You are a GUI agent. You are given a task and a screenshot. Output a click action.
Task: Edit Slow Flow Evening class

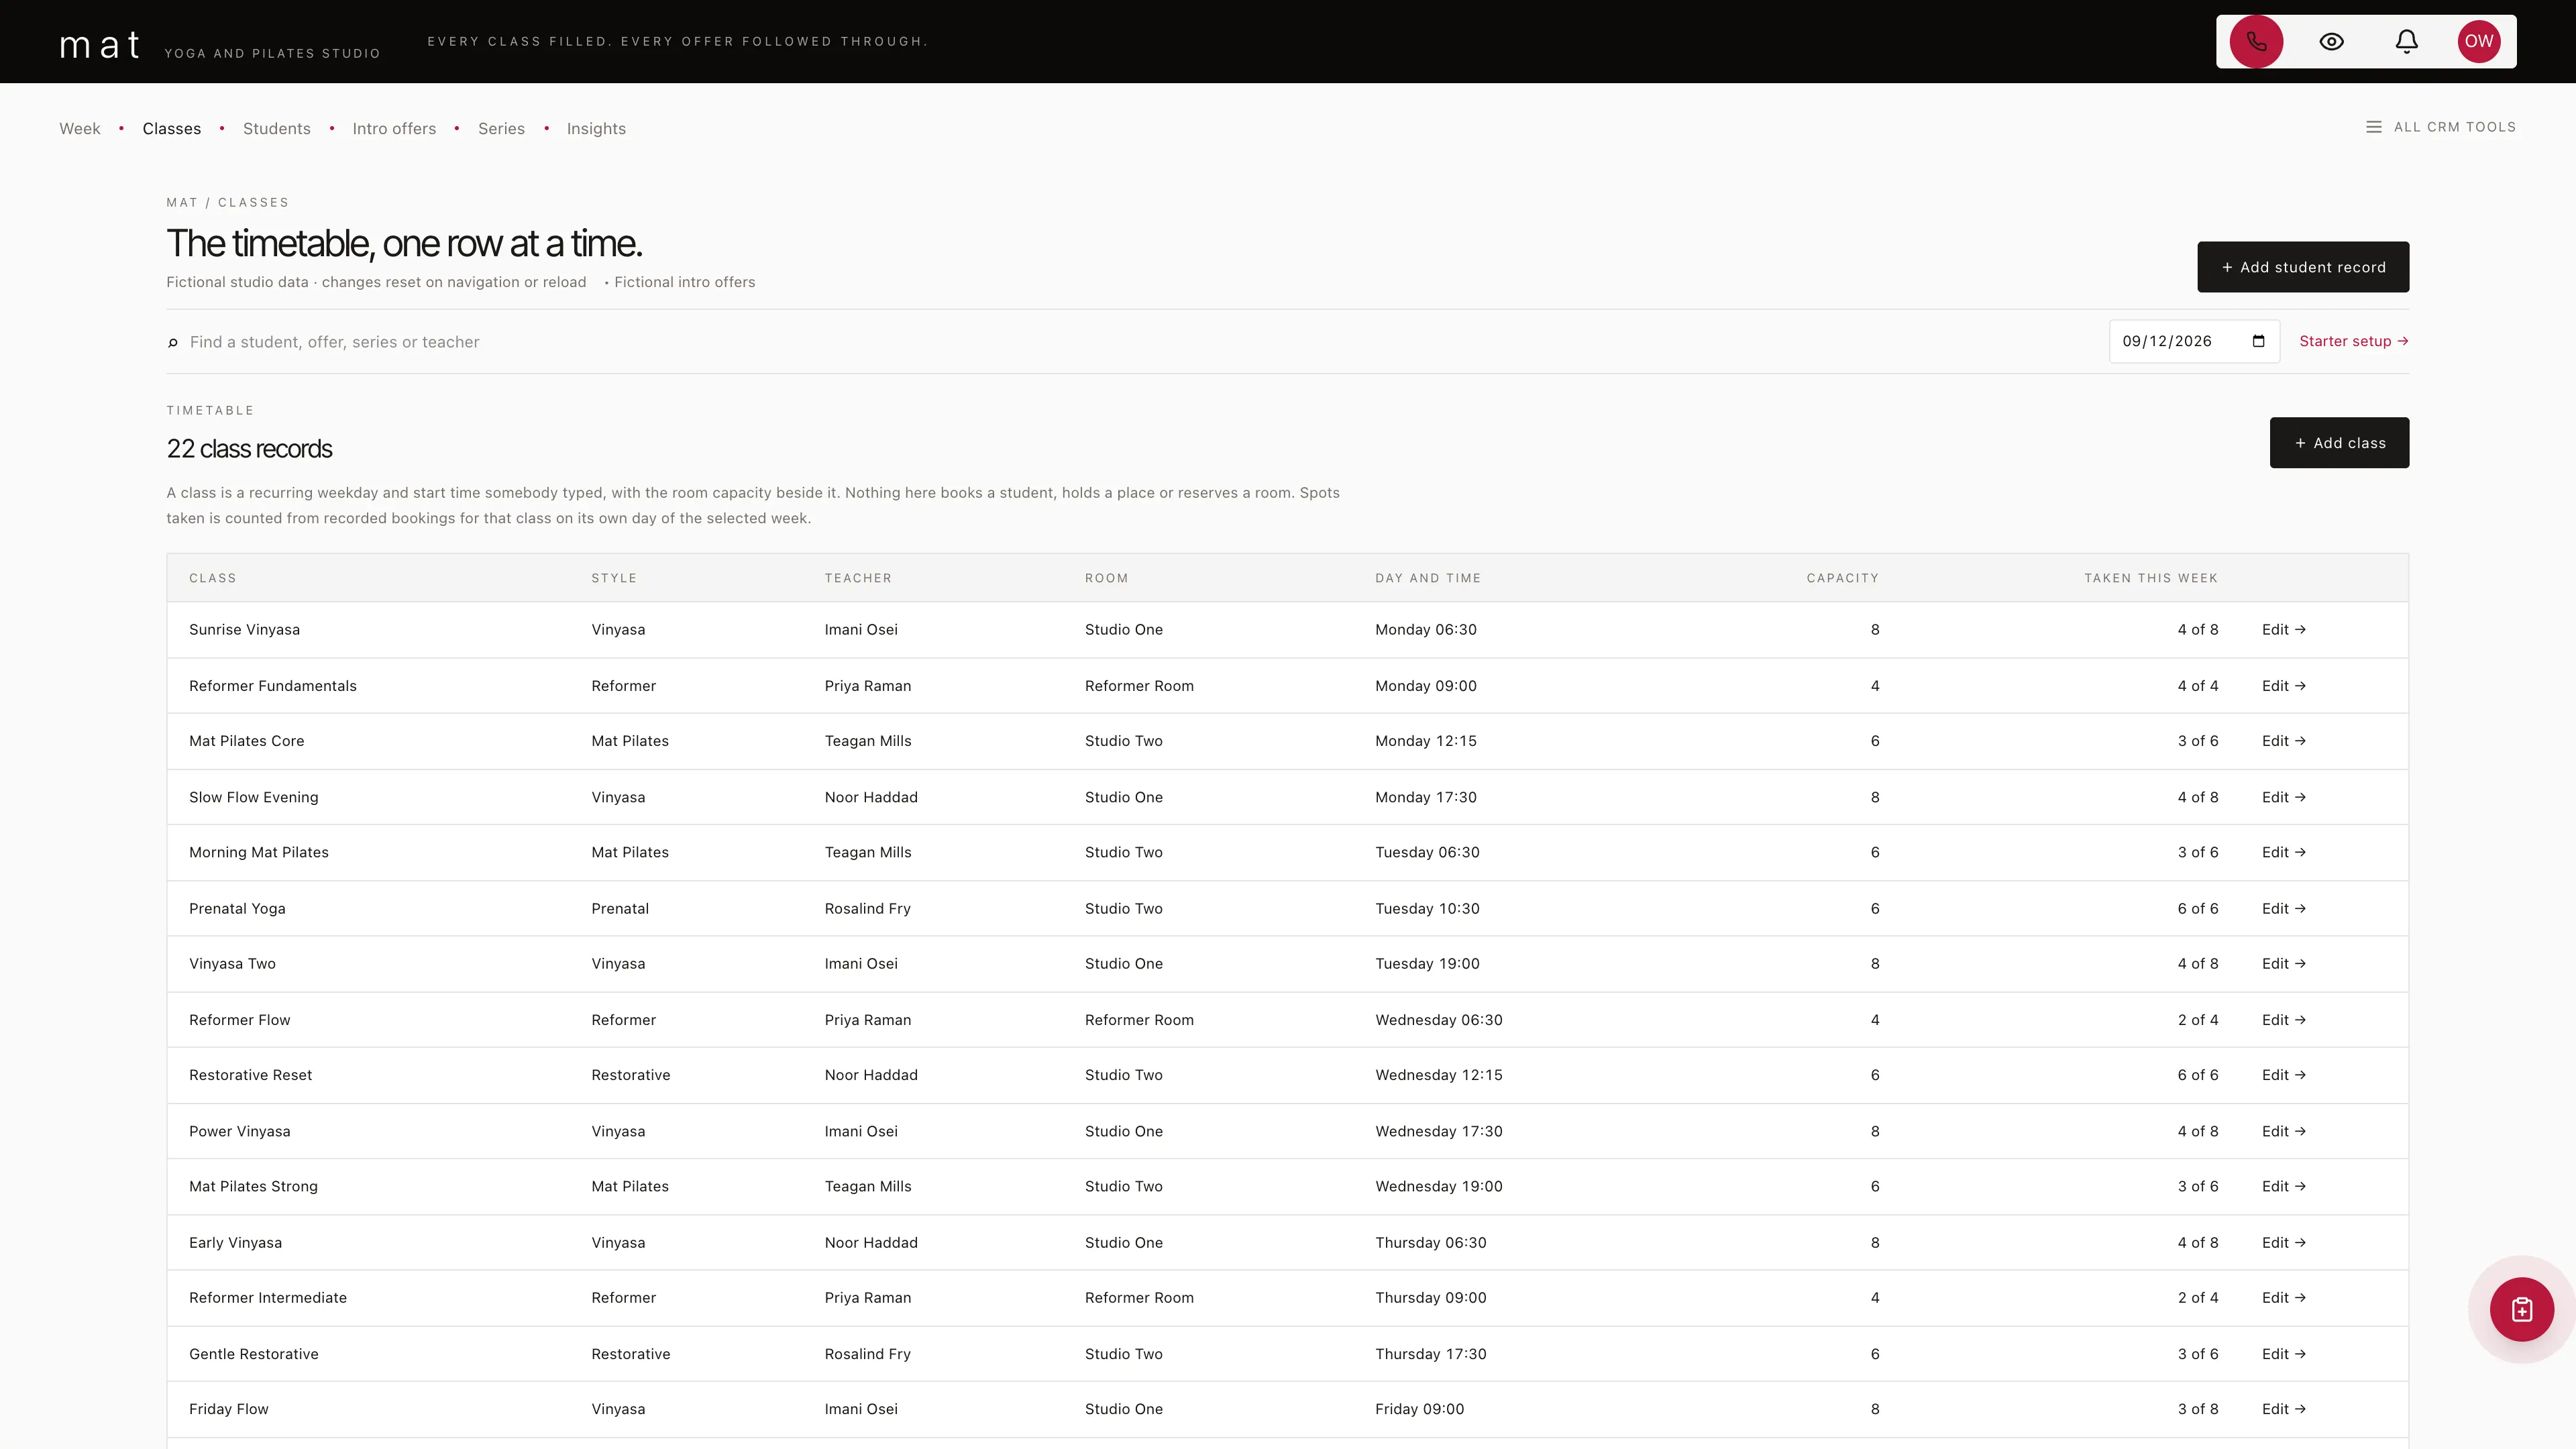2283,797
